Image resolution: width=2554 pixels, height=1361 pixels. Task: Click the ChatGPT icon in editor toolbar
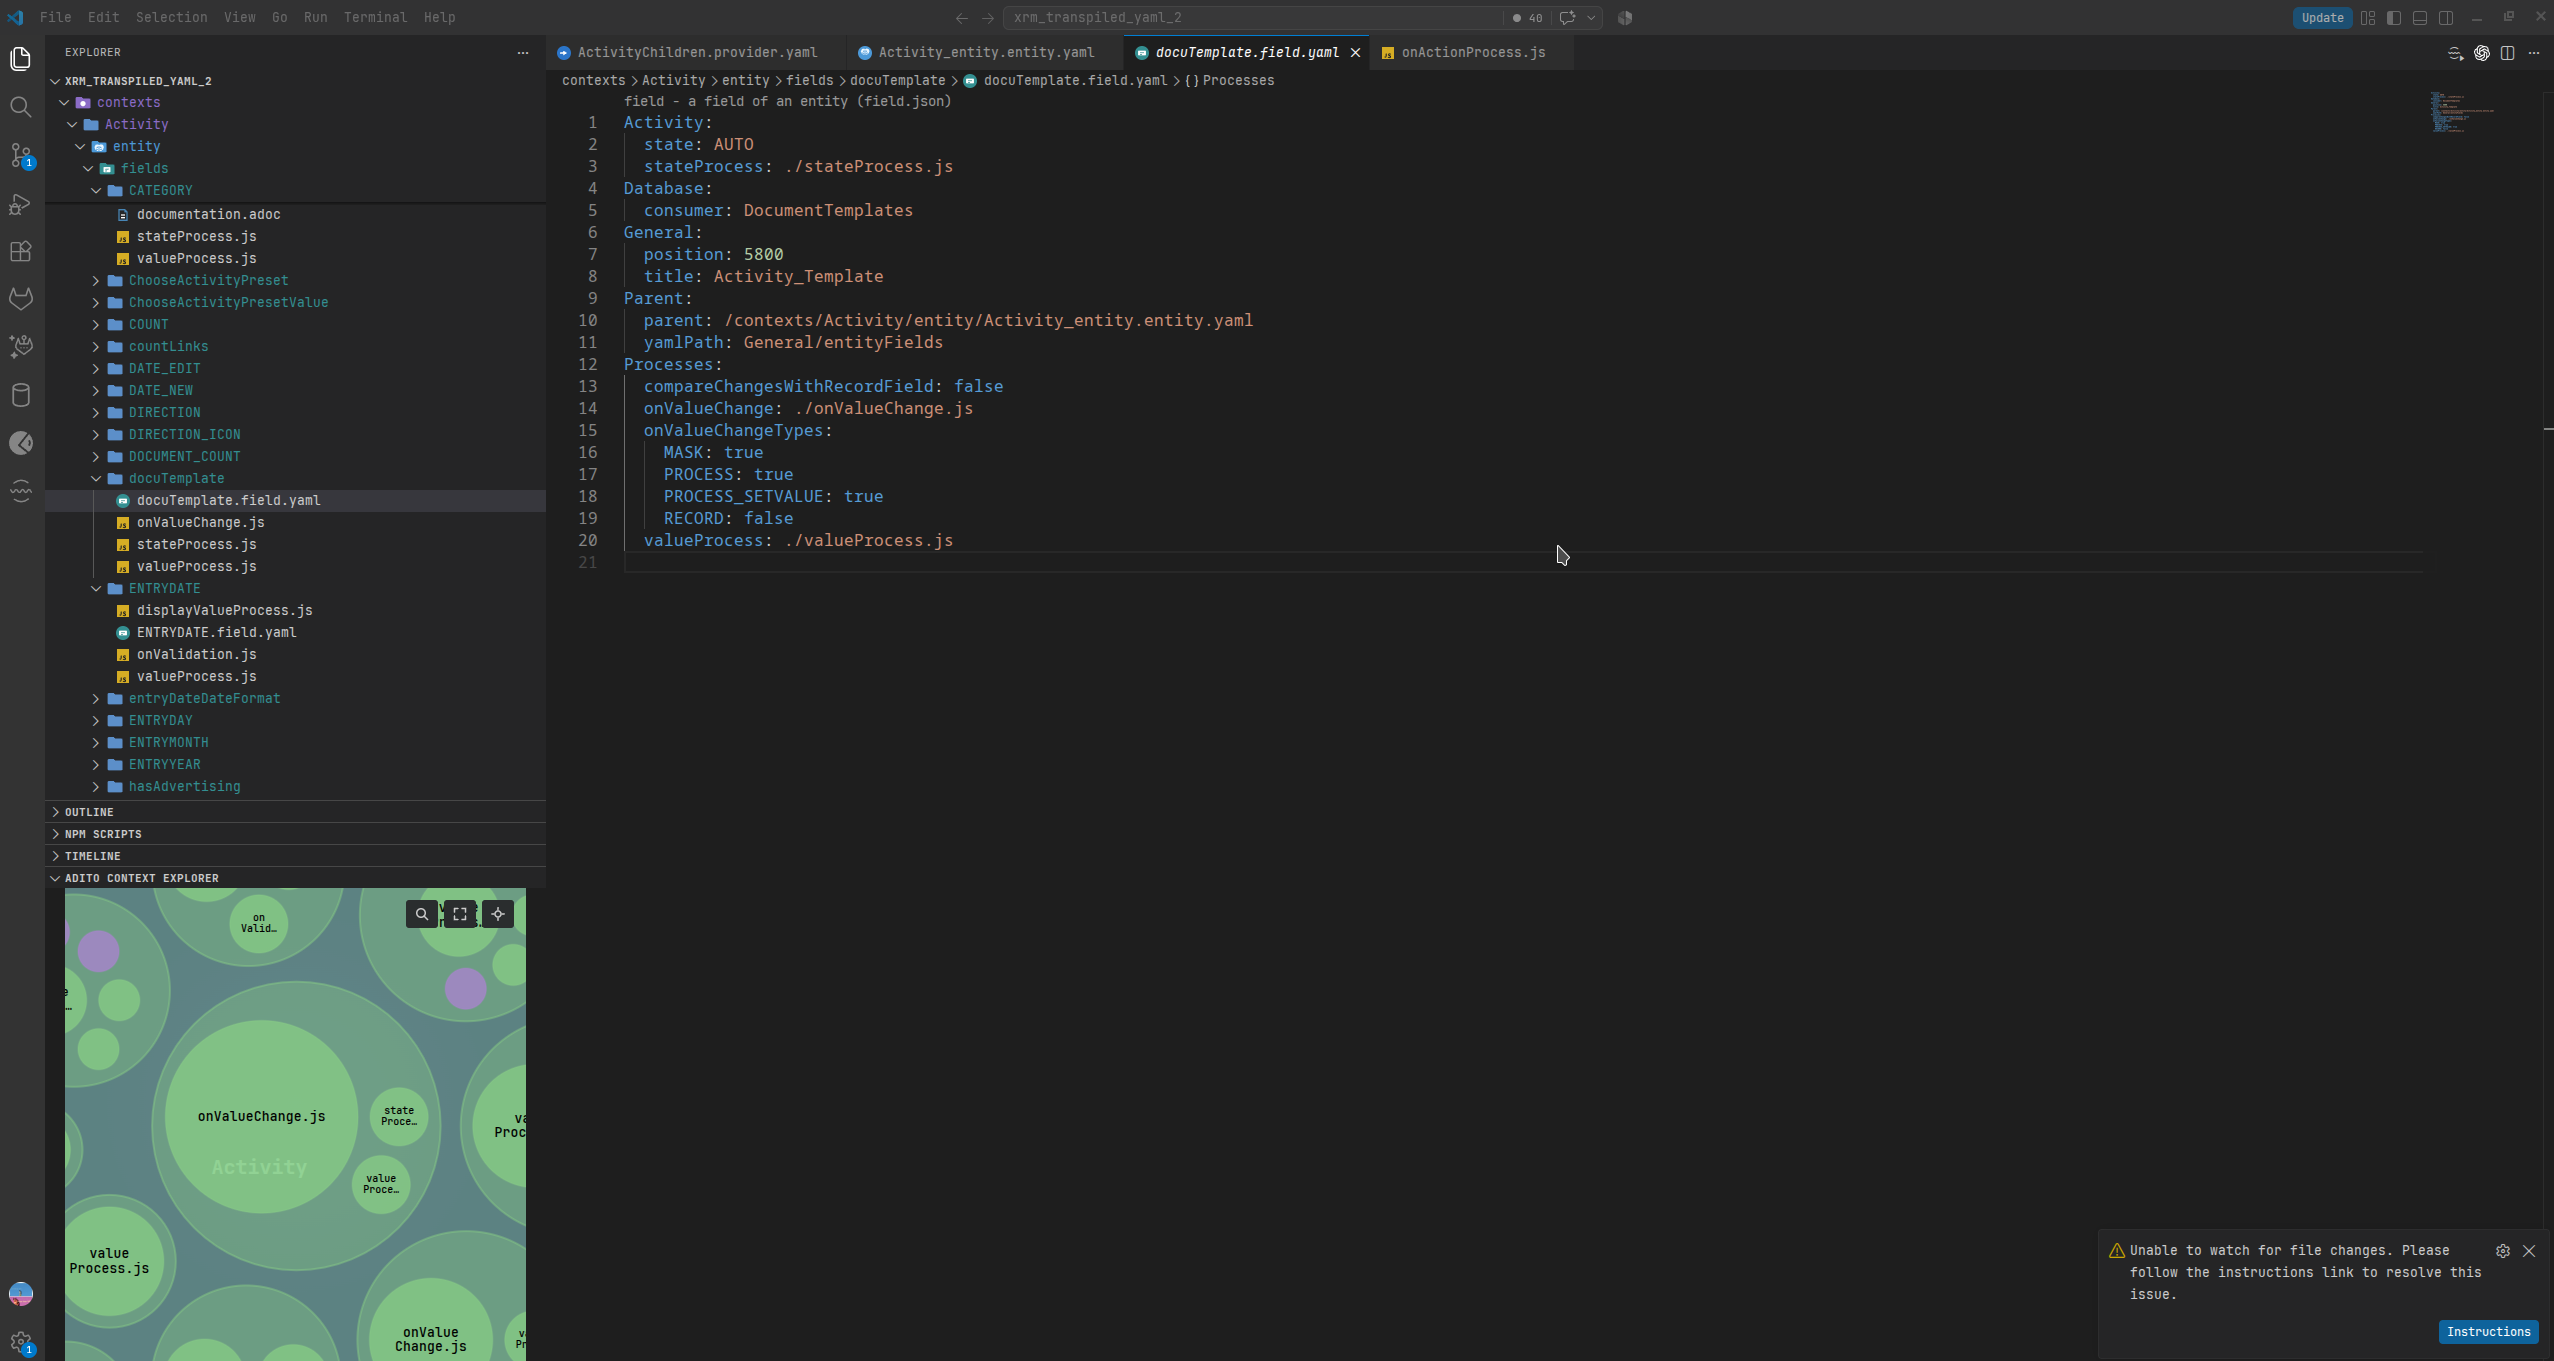click(x=2482, y=53)
